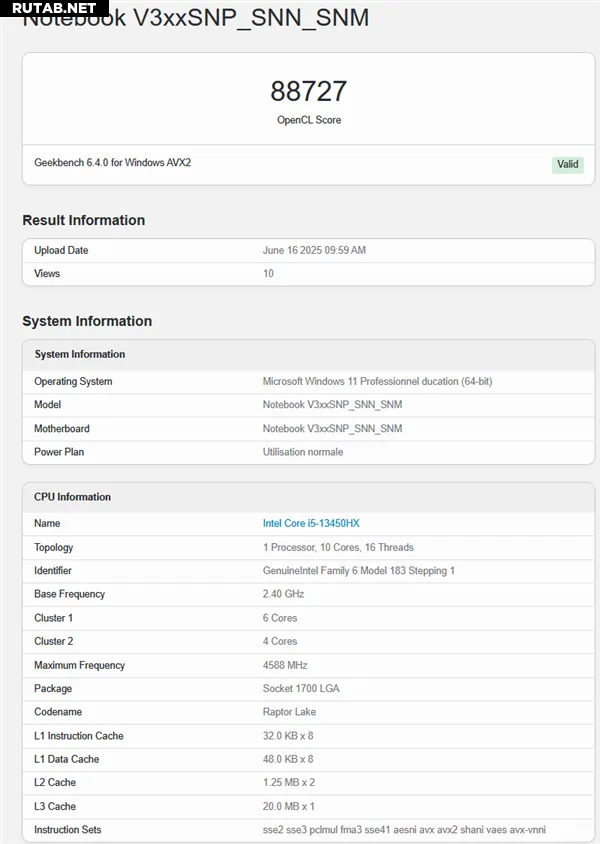The width and height of the screenshot is (600, 844).
Task: Click the Cluster 1 label
Action: (x=53, y=618)
